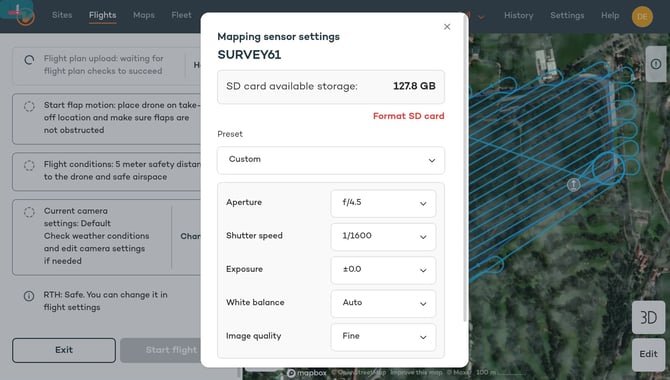Image resolution: width=670 pixels, height=380 pixels.
Task: Click the 'RTH: Safe' message text
Action: (x=105, y=301)
